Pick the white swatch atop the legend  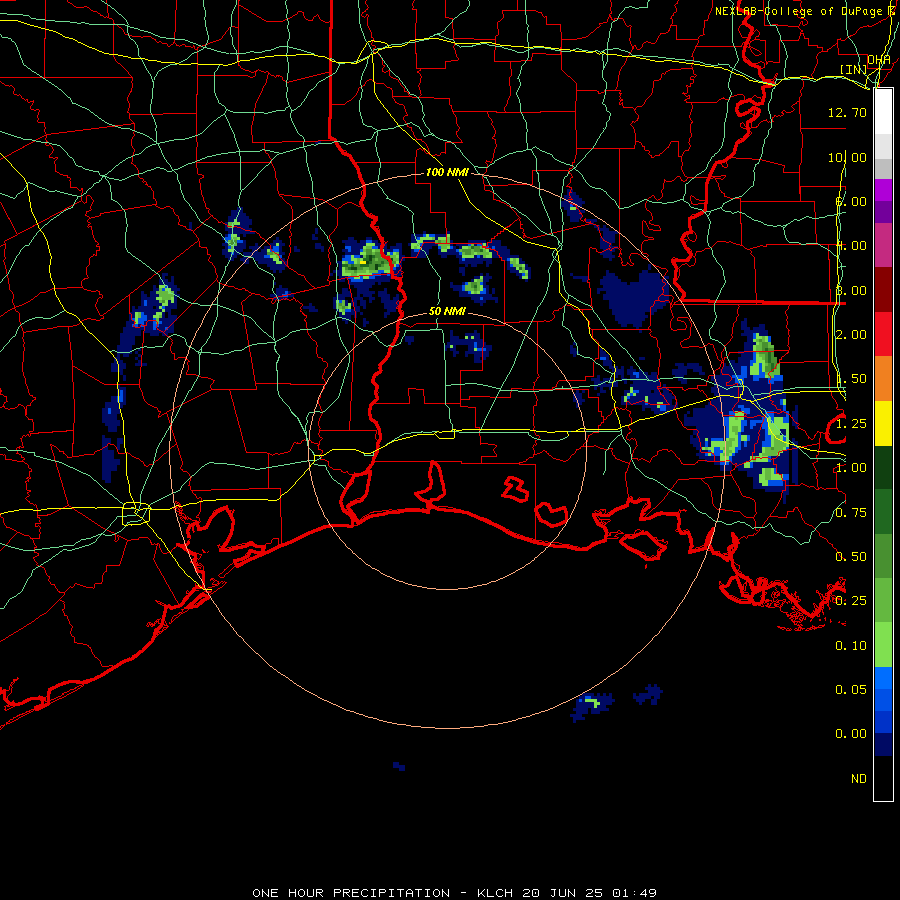point(883,112)
